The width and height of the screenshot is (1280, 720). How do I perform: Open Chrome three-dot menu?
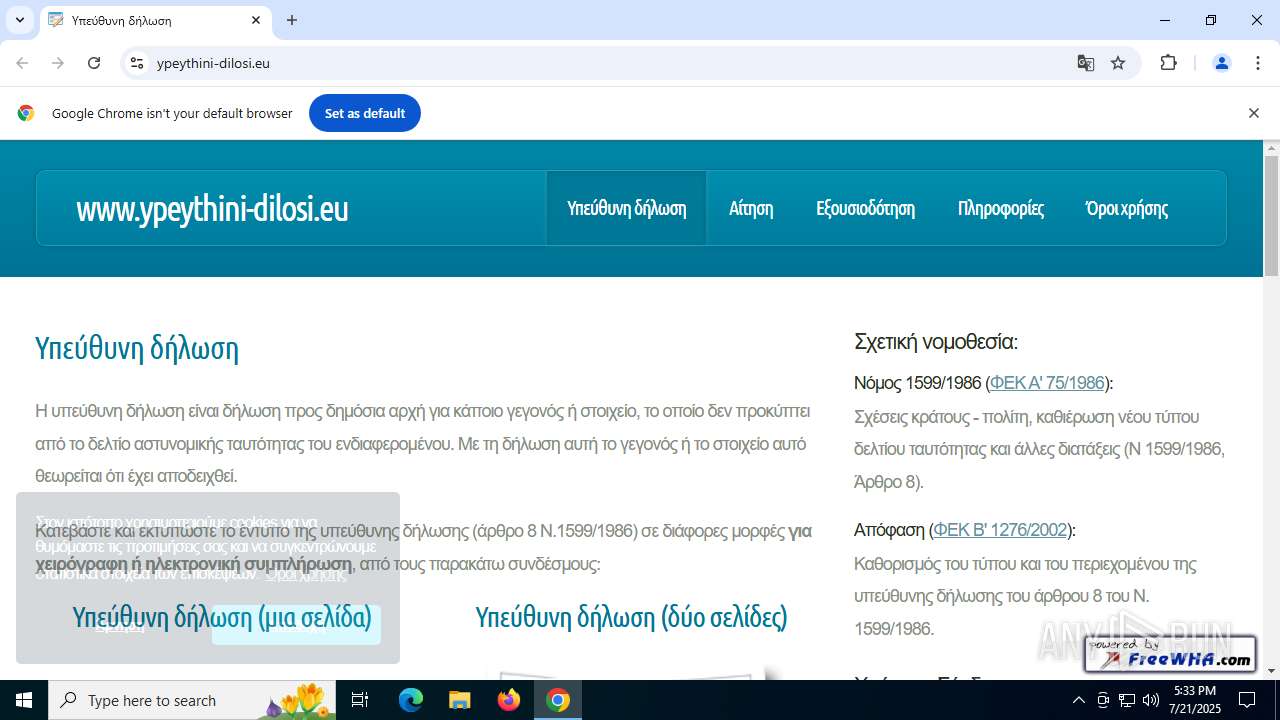coord(1258,63)
